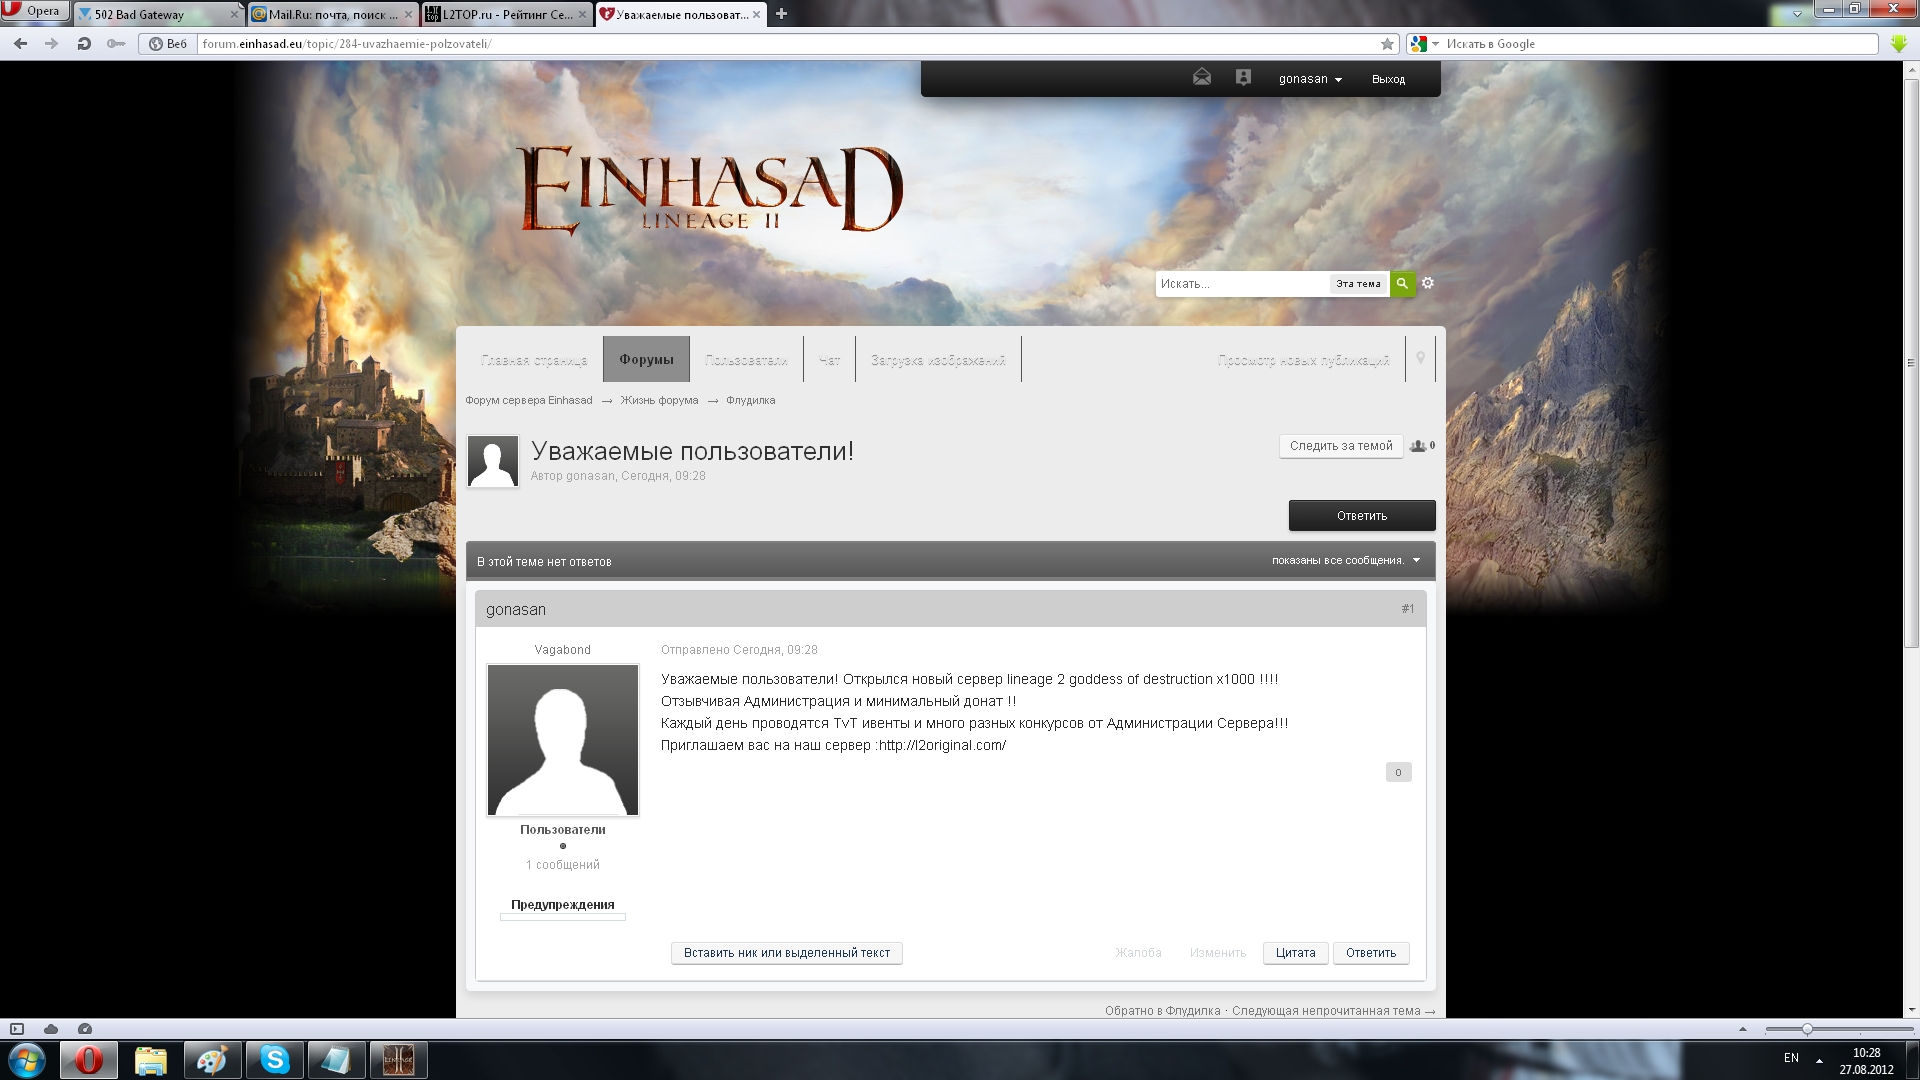Image resolution: width=1920 pixels, height=1080 pixels.
Task: Reload the page with the refresh icon
Action: pyautogui.click(x=84, y=44)
